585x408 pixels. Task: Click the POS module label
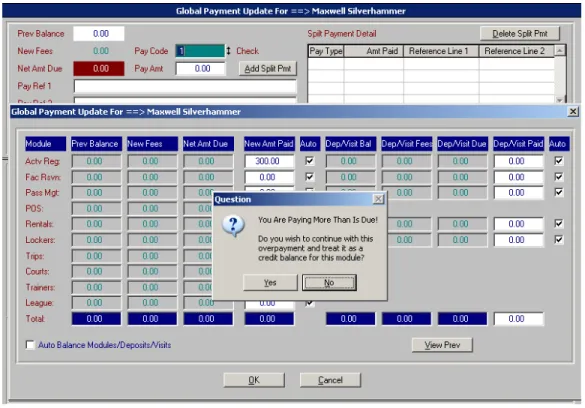click(34, 208)
